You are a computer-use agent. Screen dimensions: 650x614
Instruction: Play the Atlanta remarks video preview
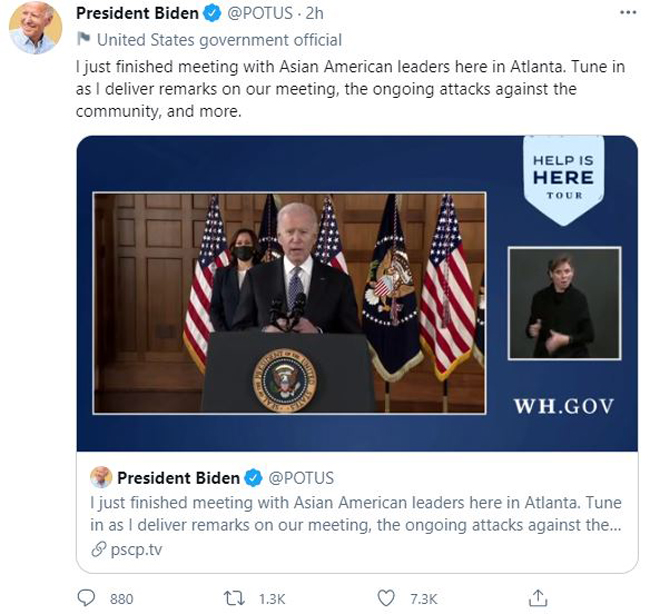click(x=289, y=303)
